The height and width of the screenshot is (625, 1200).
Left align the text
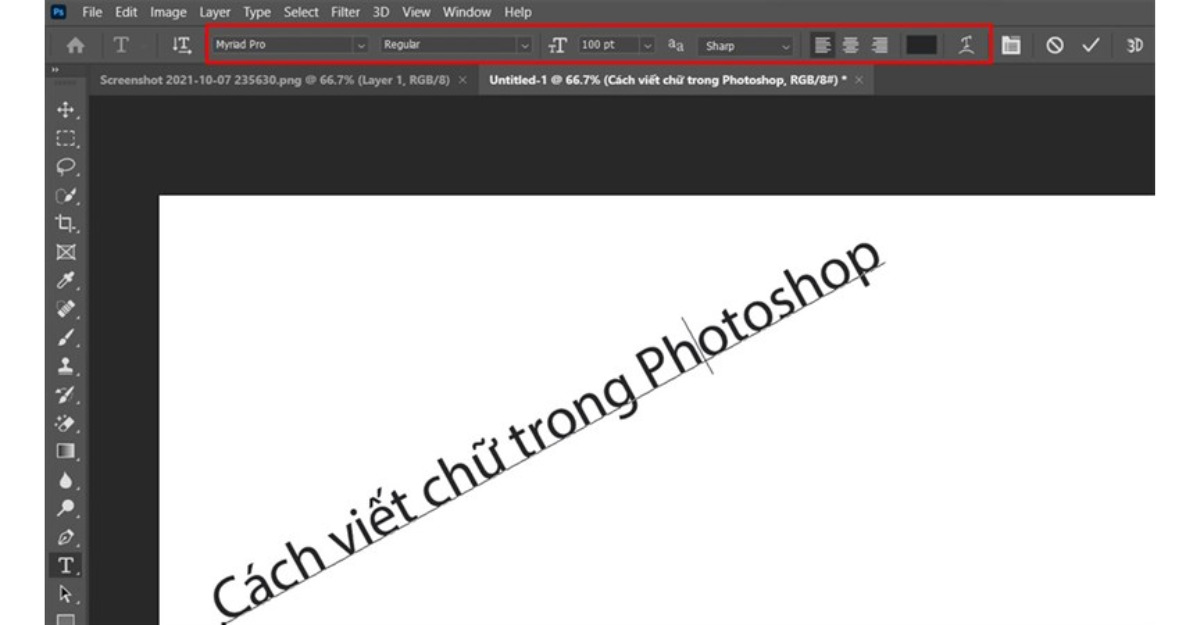click(x=823, y=45)
